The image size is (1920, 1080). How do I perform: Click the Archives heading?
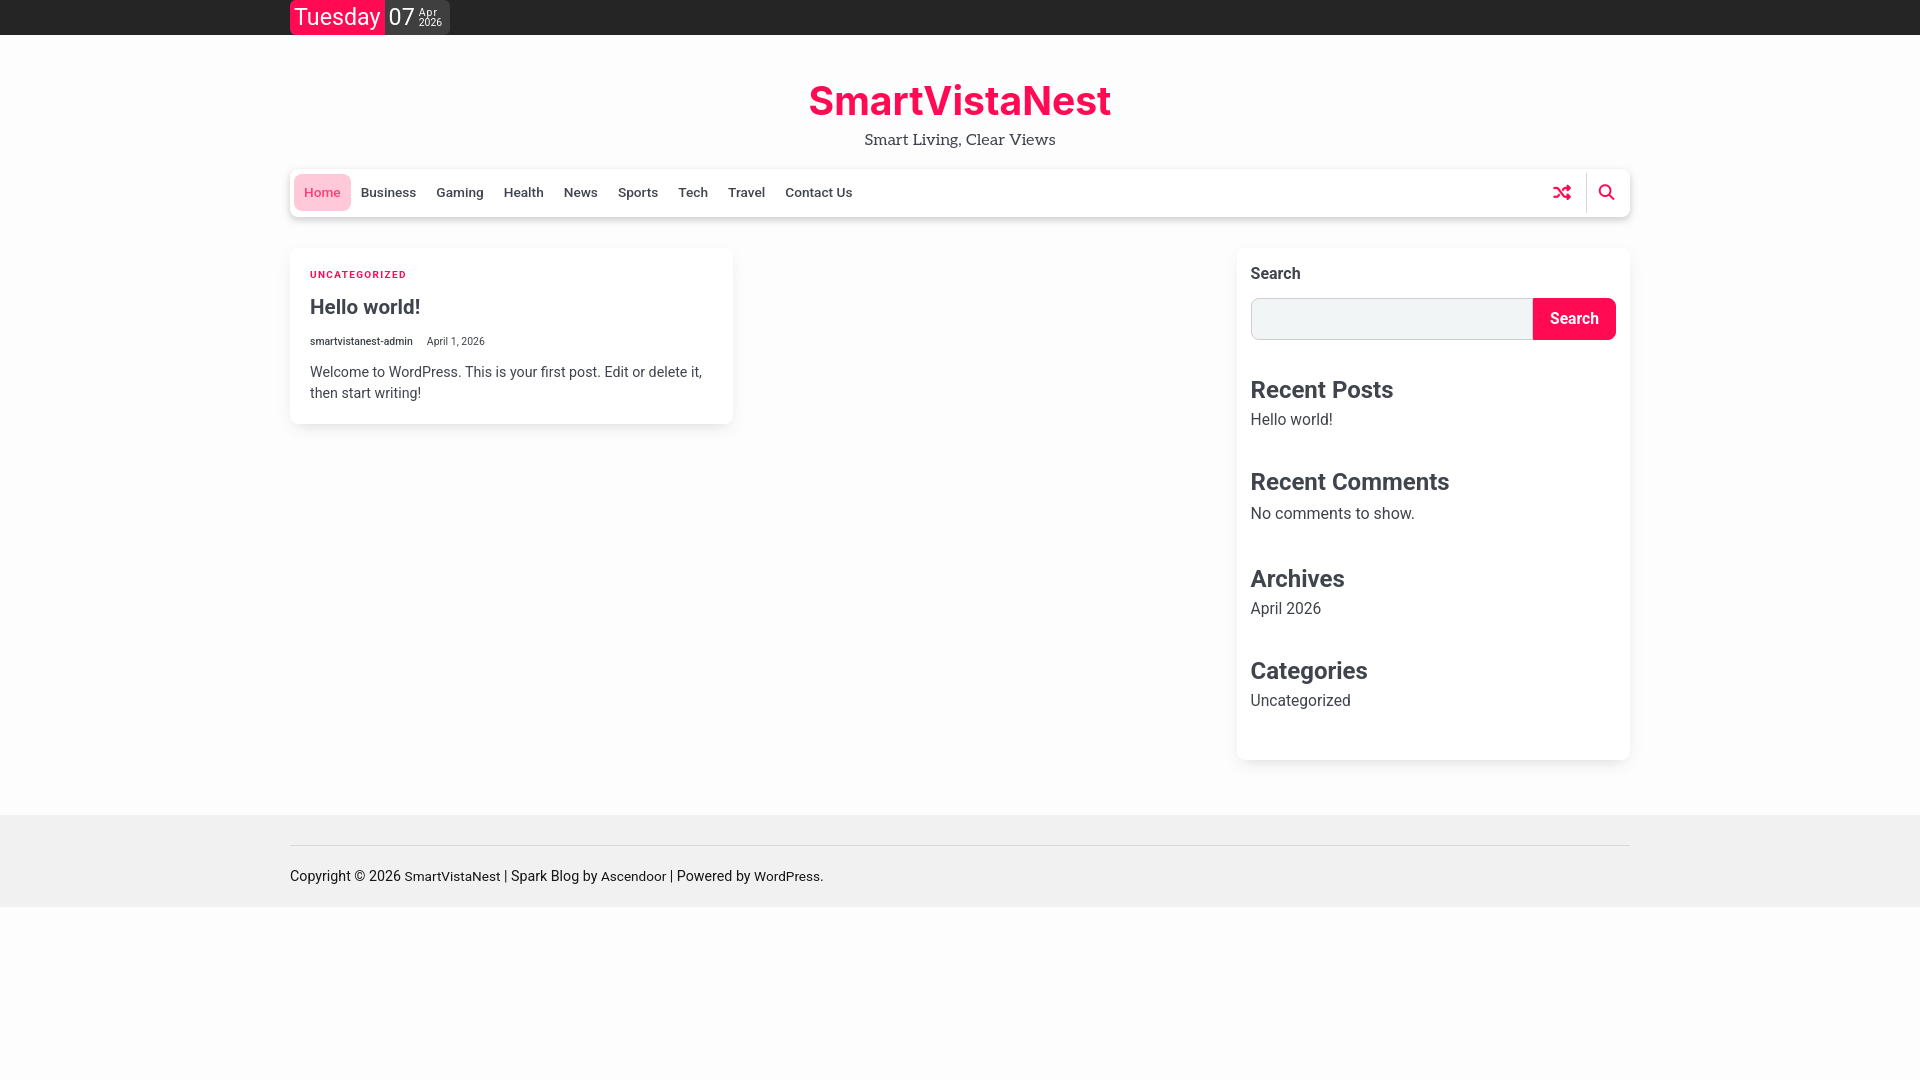click(1297, 579)
